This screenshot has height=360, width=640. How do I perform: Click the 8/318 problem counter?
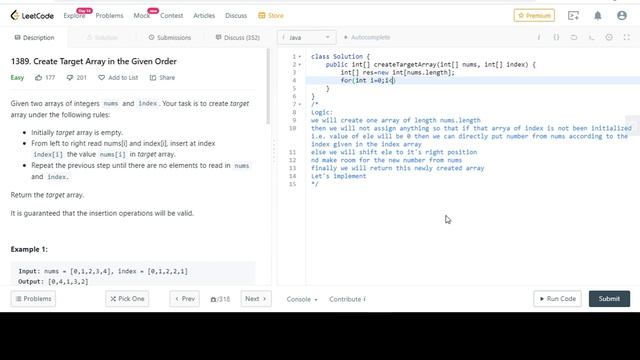[220, 299]
